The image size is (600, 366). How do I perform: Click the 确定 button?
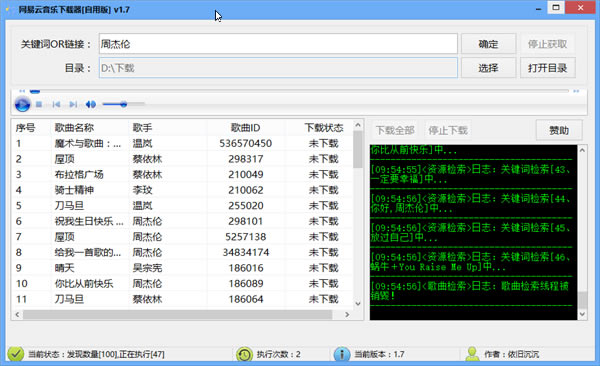(488, 44)
